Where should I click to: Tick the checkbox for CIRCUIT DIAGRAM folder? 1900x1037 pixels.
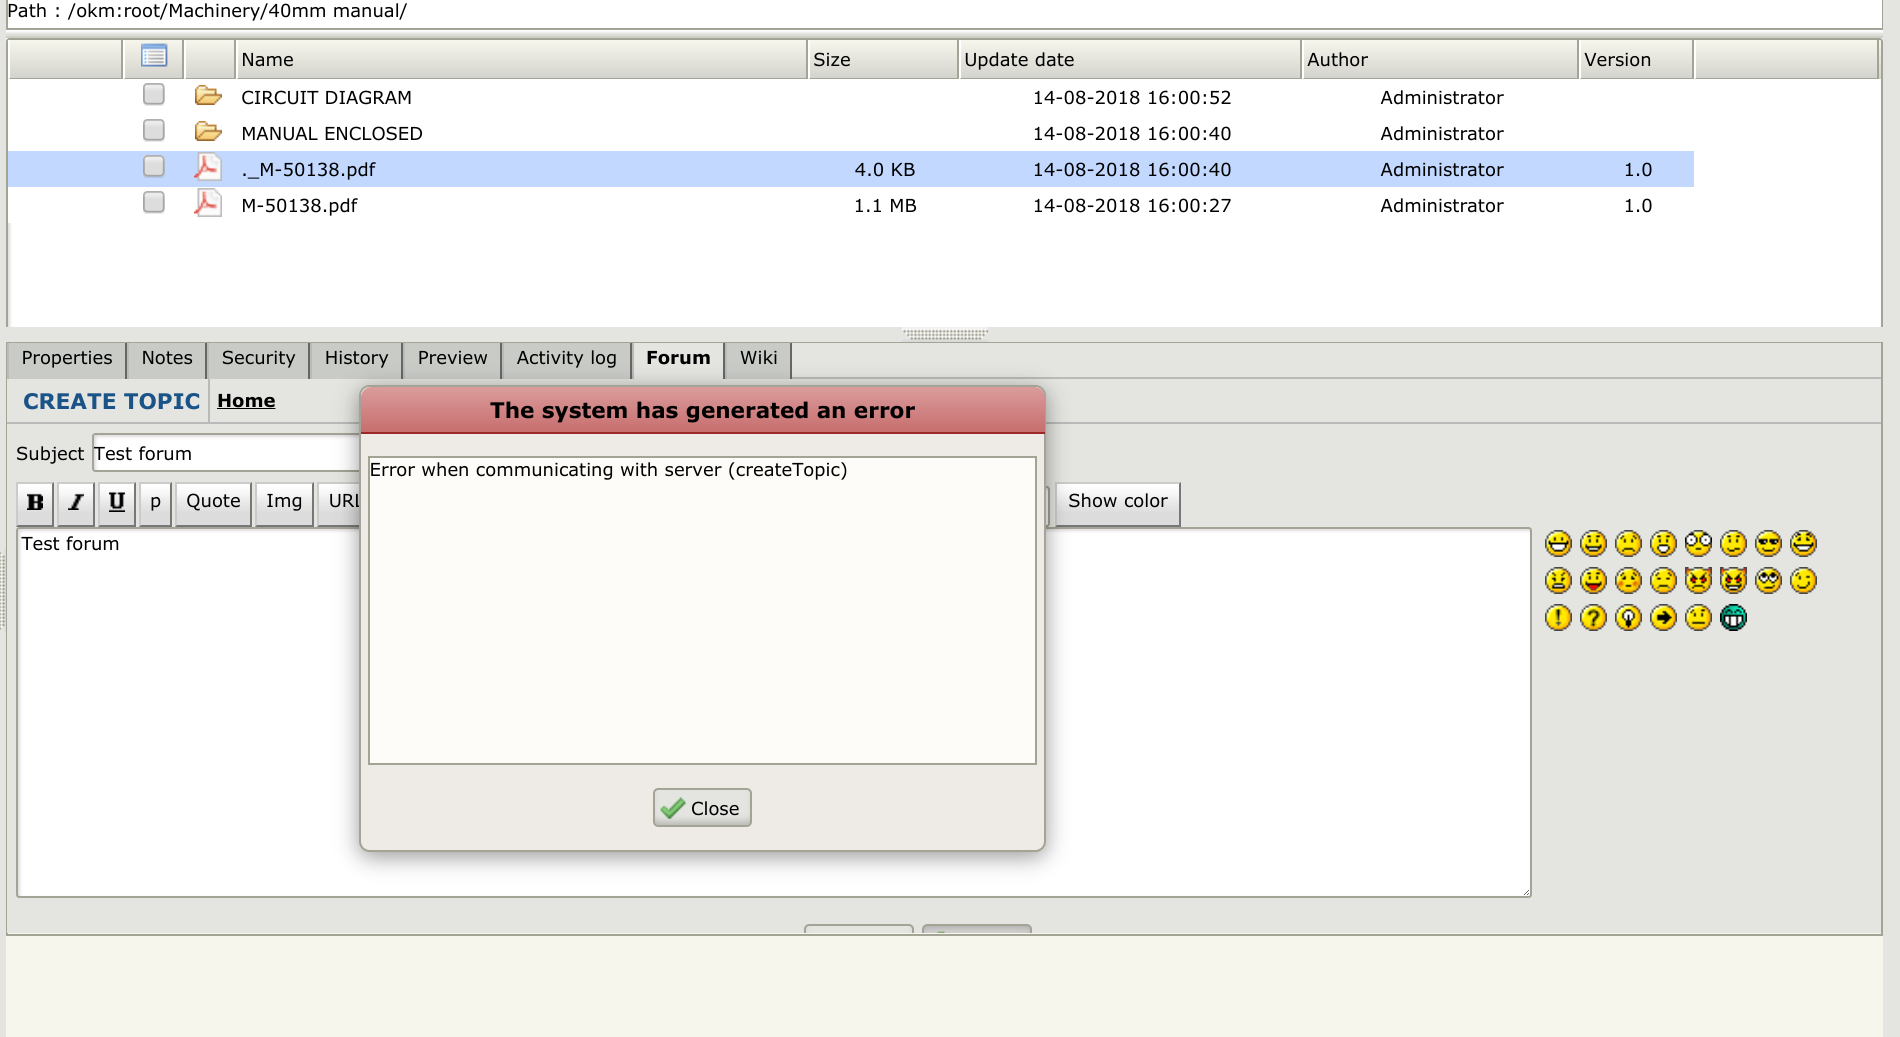pos(153,95)
